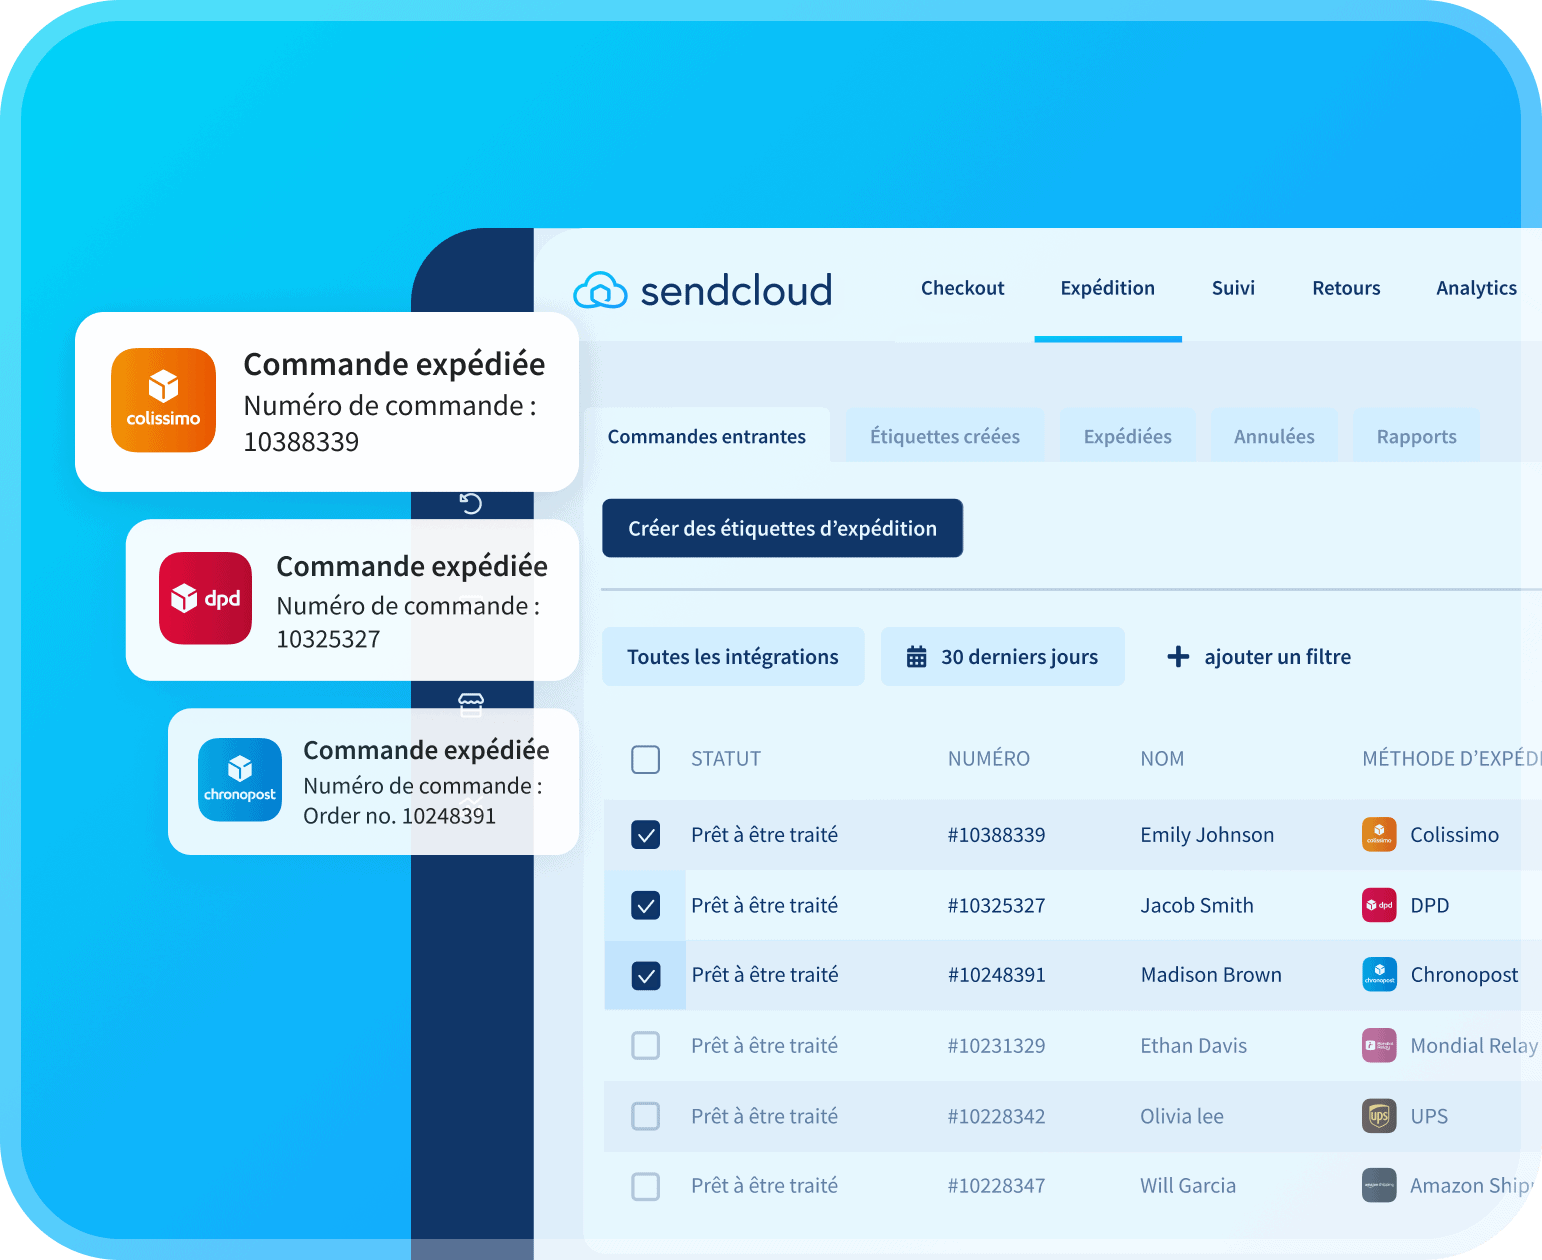Click order number #10388339 in the table

tap(997, 835)
